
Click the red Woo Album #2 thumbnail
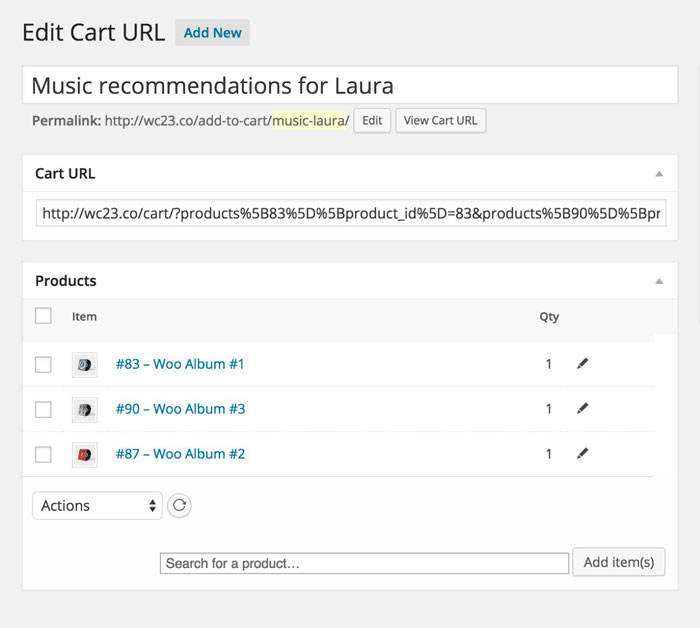click(85, 454)
